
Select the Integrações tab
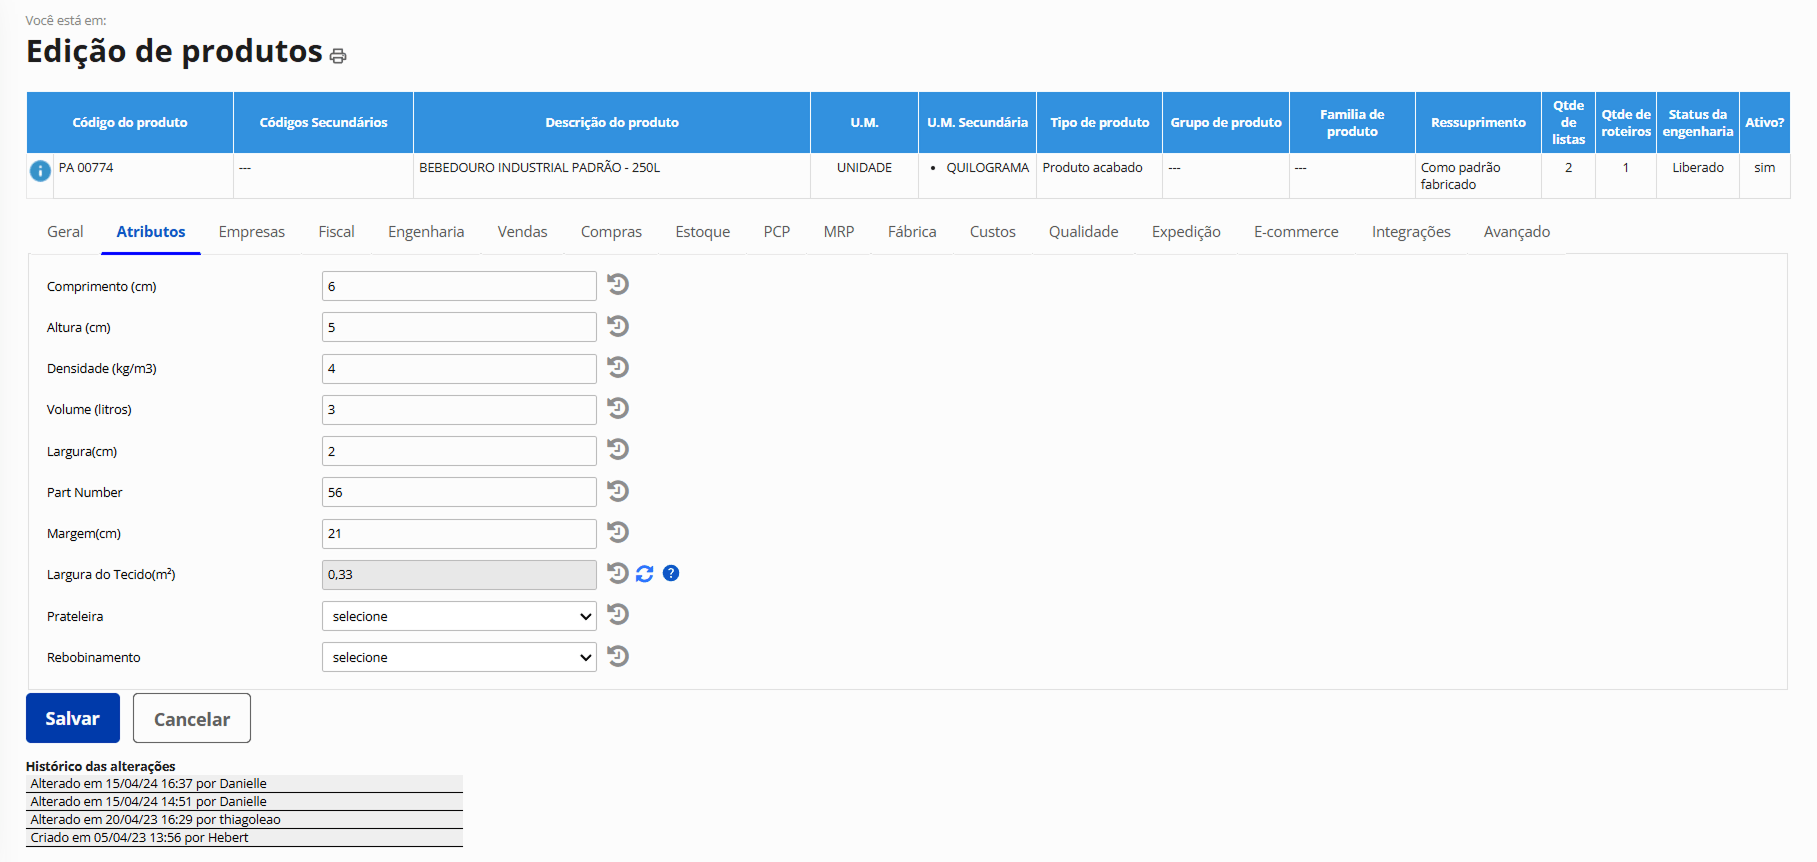tap(1410, 232)
